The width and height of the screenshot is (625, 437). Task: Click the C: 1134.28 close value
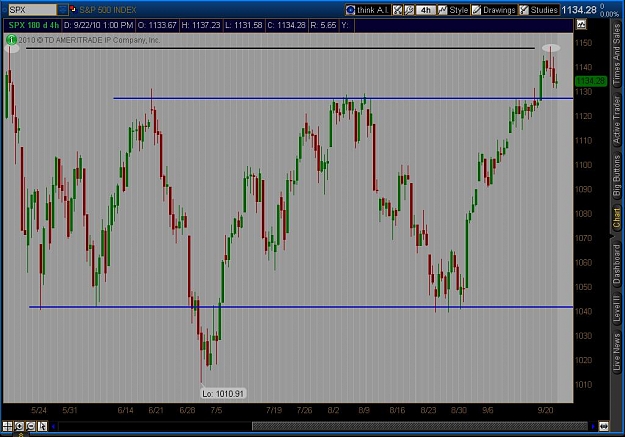(286, 25)
